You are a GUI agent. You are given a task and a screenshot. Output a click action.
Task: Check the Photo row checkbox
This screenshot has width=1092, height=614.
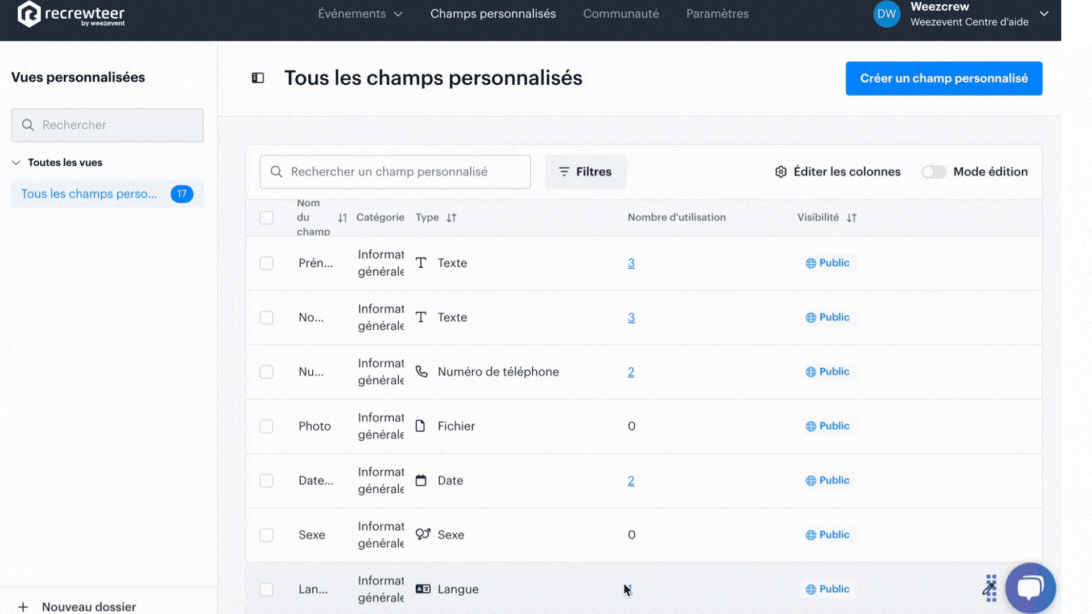point(266,426)
